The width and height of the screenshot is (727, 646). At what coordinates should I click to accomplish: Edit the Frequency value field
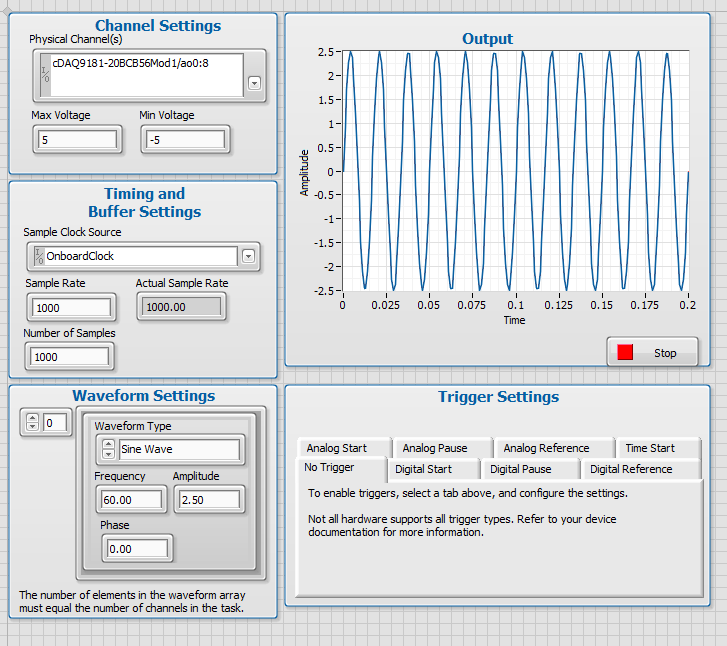tap(129, 499)
